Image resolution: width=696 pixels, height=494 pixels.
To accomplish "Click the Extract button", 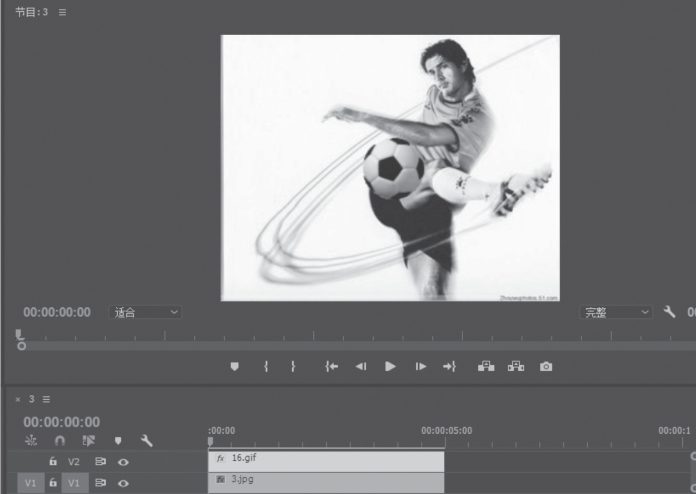I will click(x=516, y=367).
